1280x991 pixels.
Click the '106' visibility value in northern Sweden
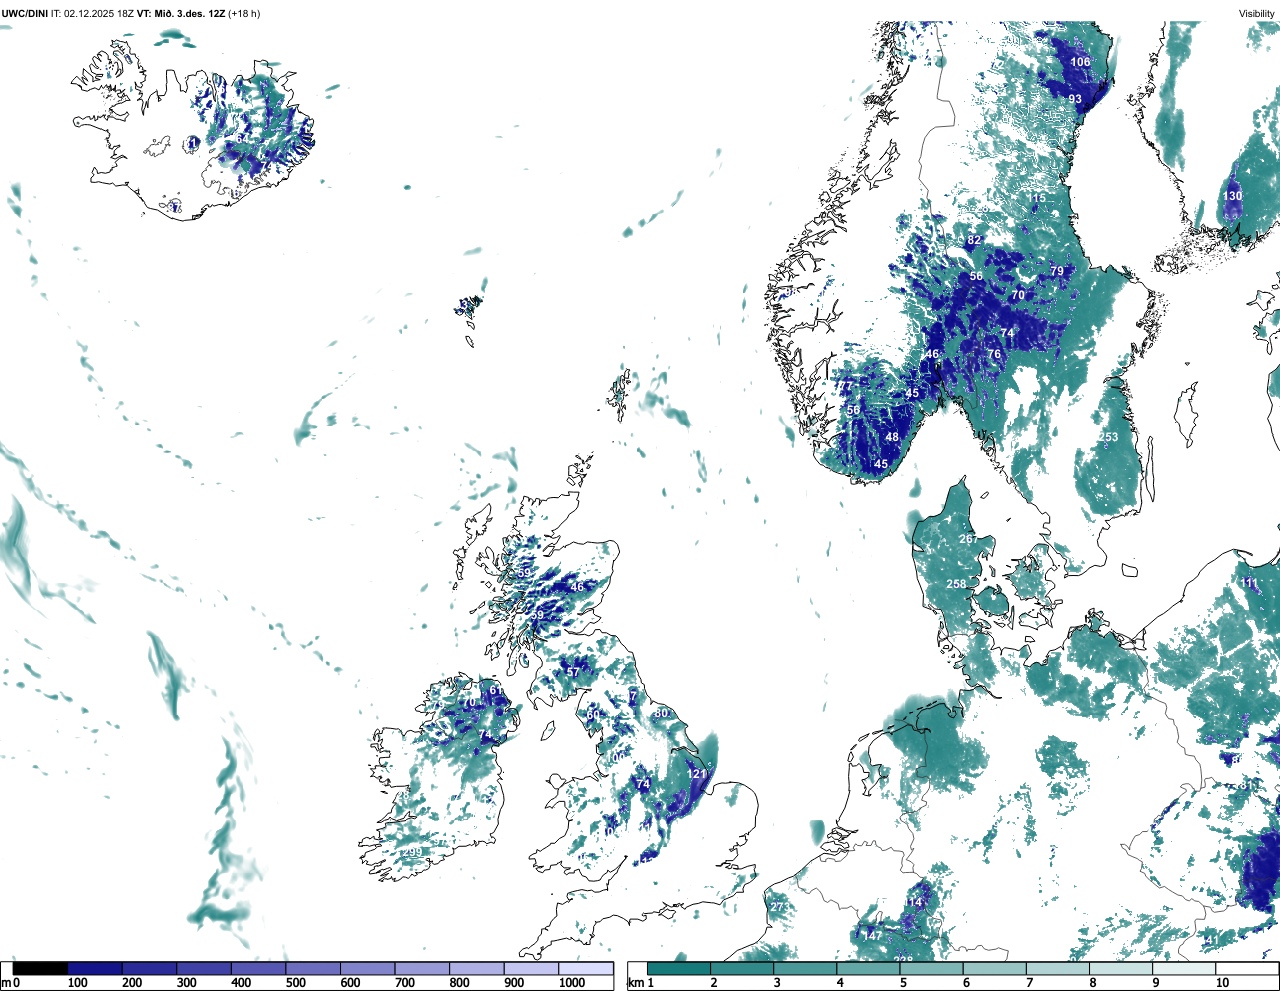pyautogui.click(x=1080, y=62)
